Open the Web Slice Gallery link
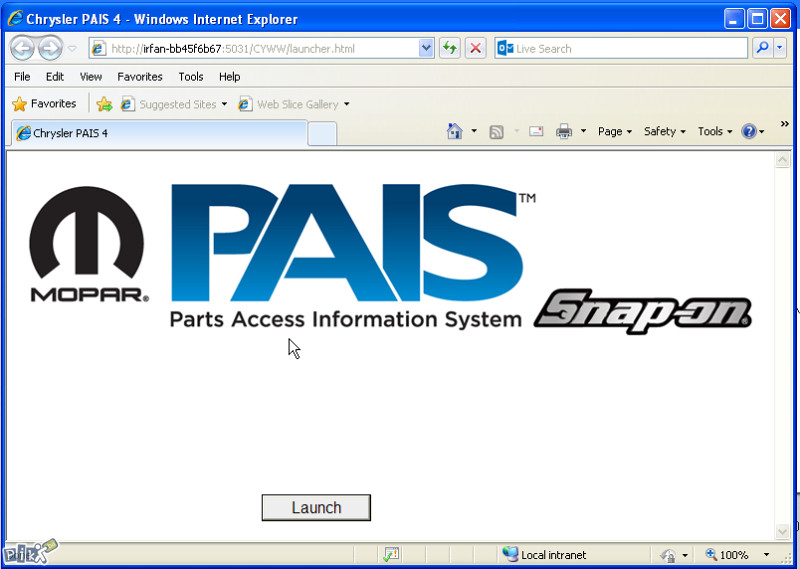The image size is (800, 569). point(294,104)
